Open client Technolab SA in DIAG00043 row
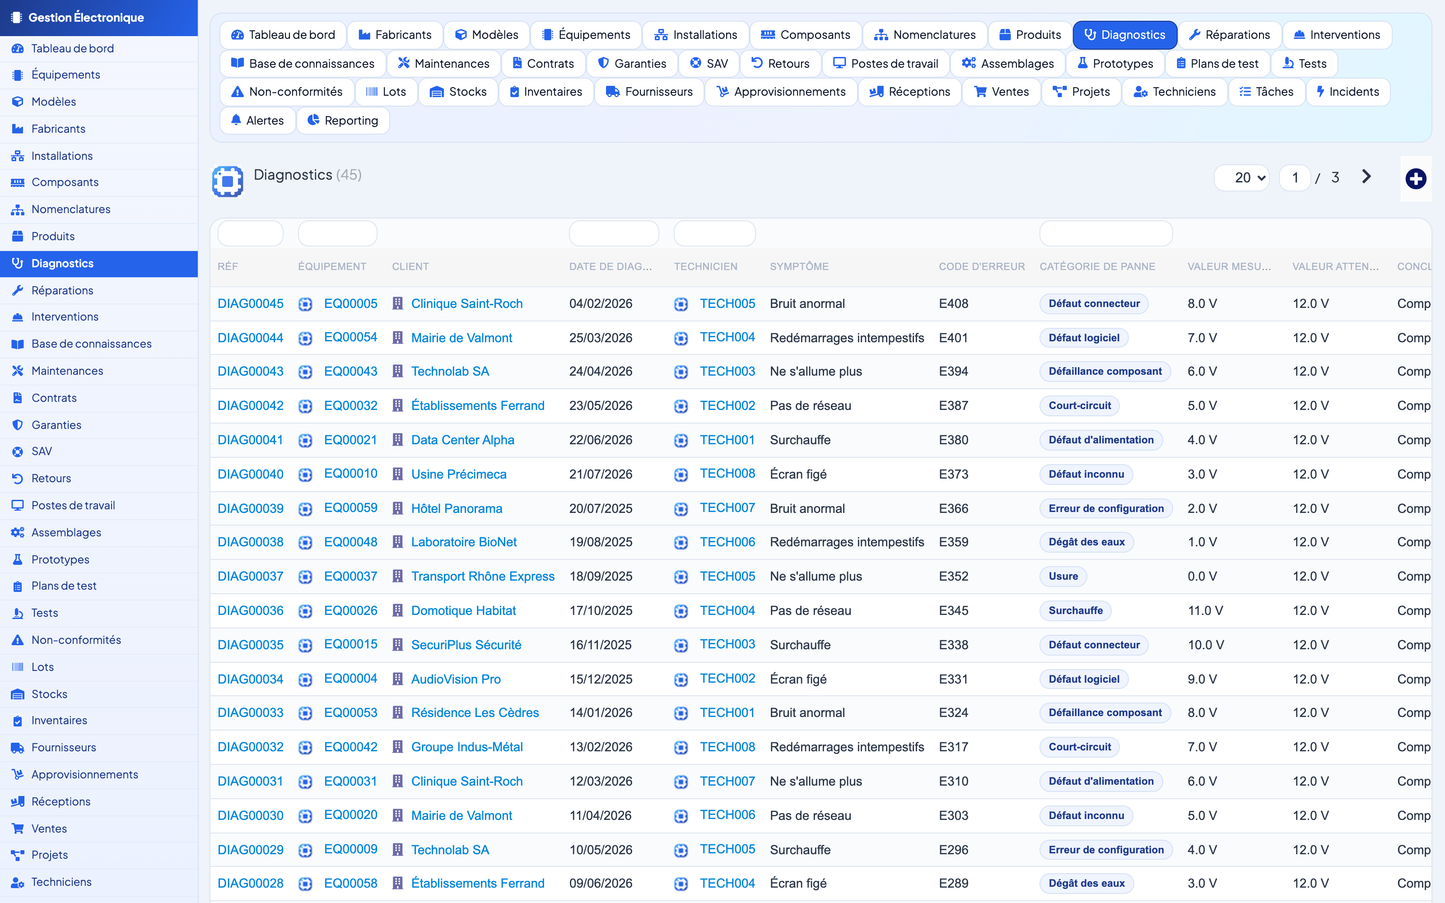The height and width of the screenshot is (903, 1445). [450, 372]
